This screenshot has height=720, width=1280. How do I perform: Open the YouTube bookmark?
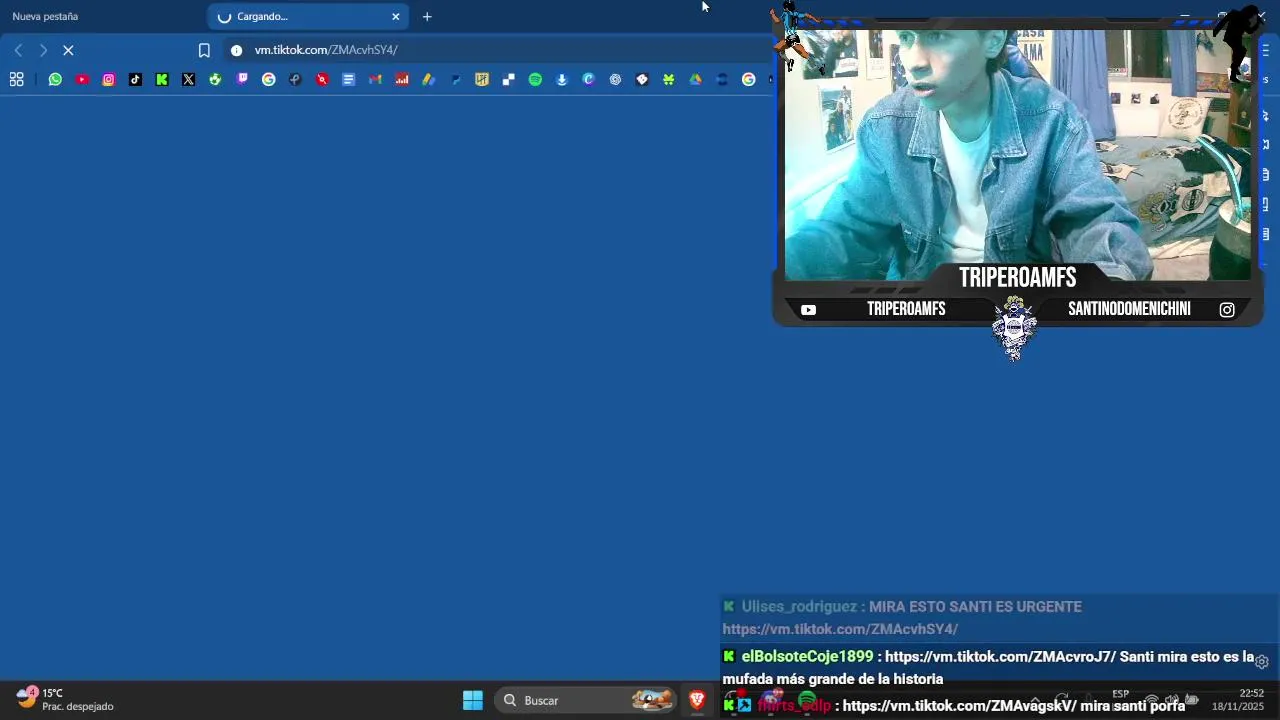click(x=82, y=80)
